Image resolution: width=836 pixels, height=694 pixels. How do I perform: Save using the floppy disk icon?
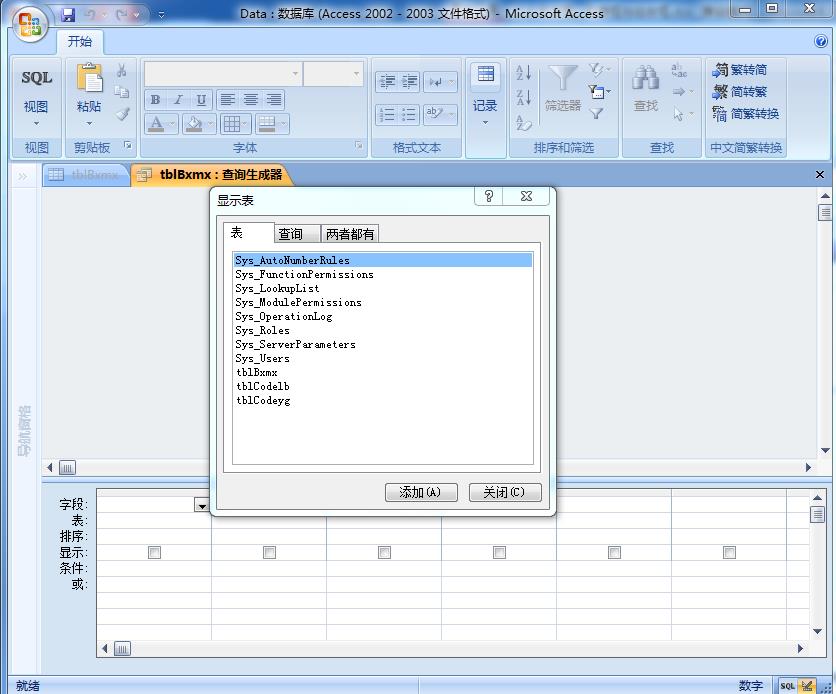[68, 14]
